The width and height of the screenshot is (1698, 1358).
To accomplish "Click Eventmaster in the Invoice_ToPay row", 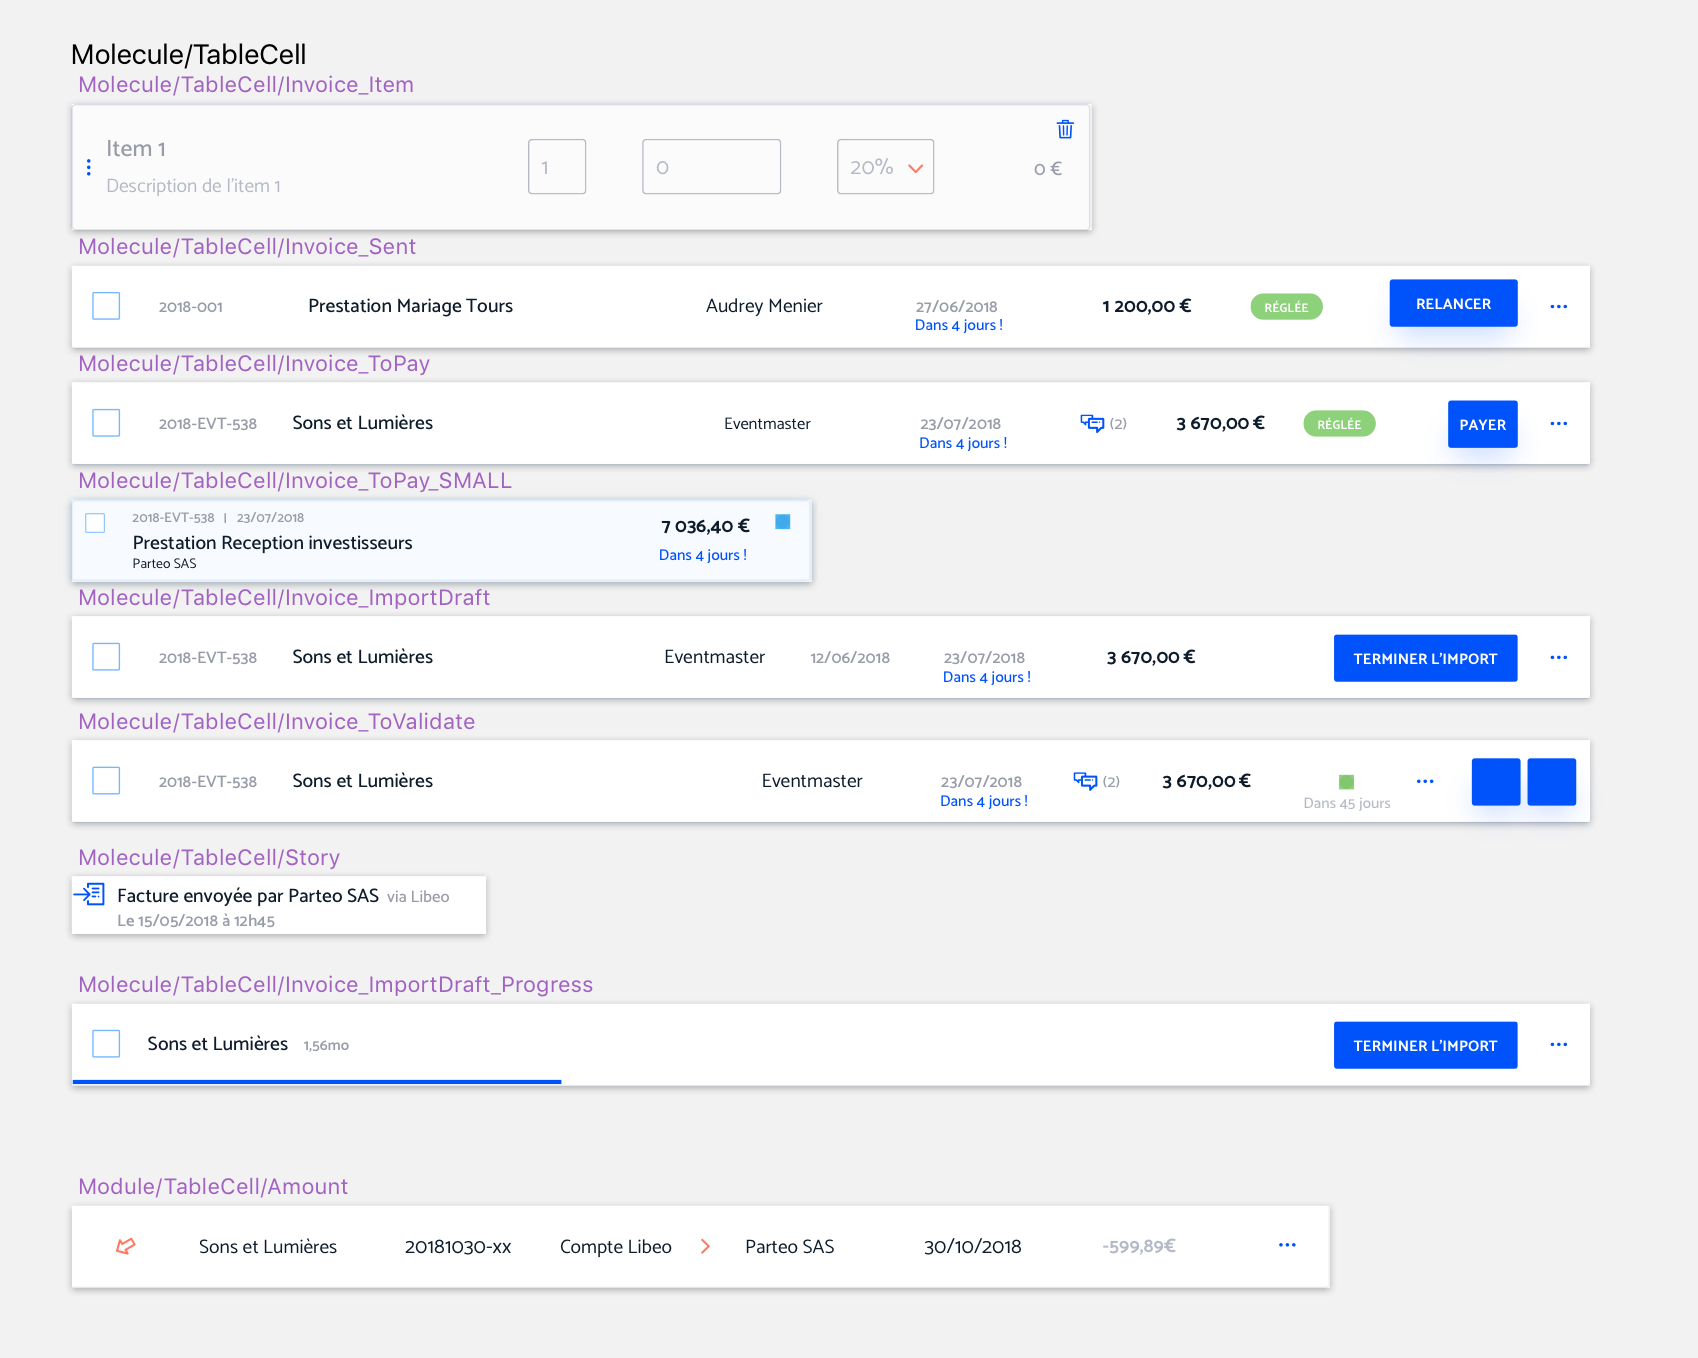I will [767, 424].
